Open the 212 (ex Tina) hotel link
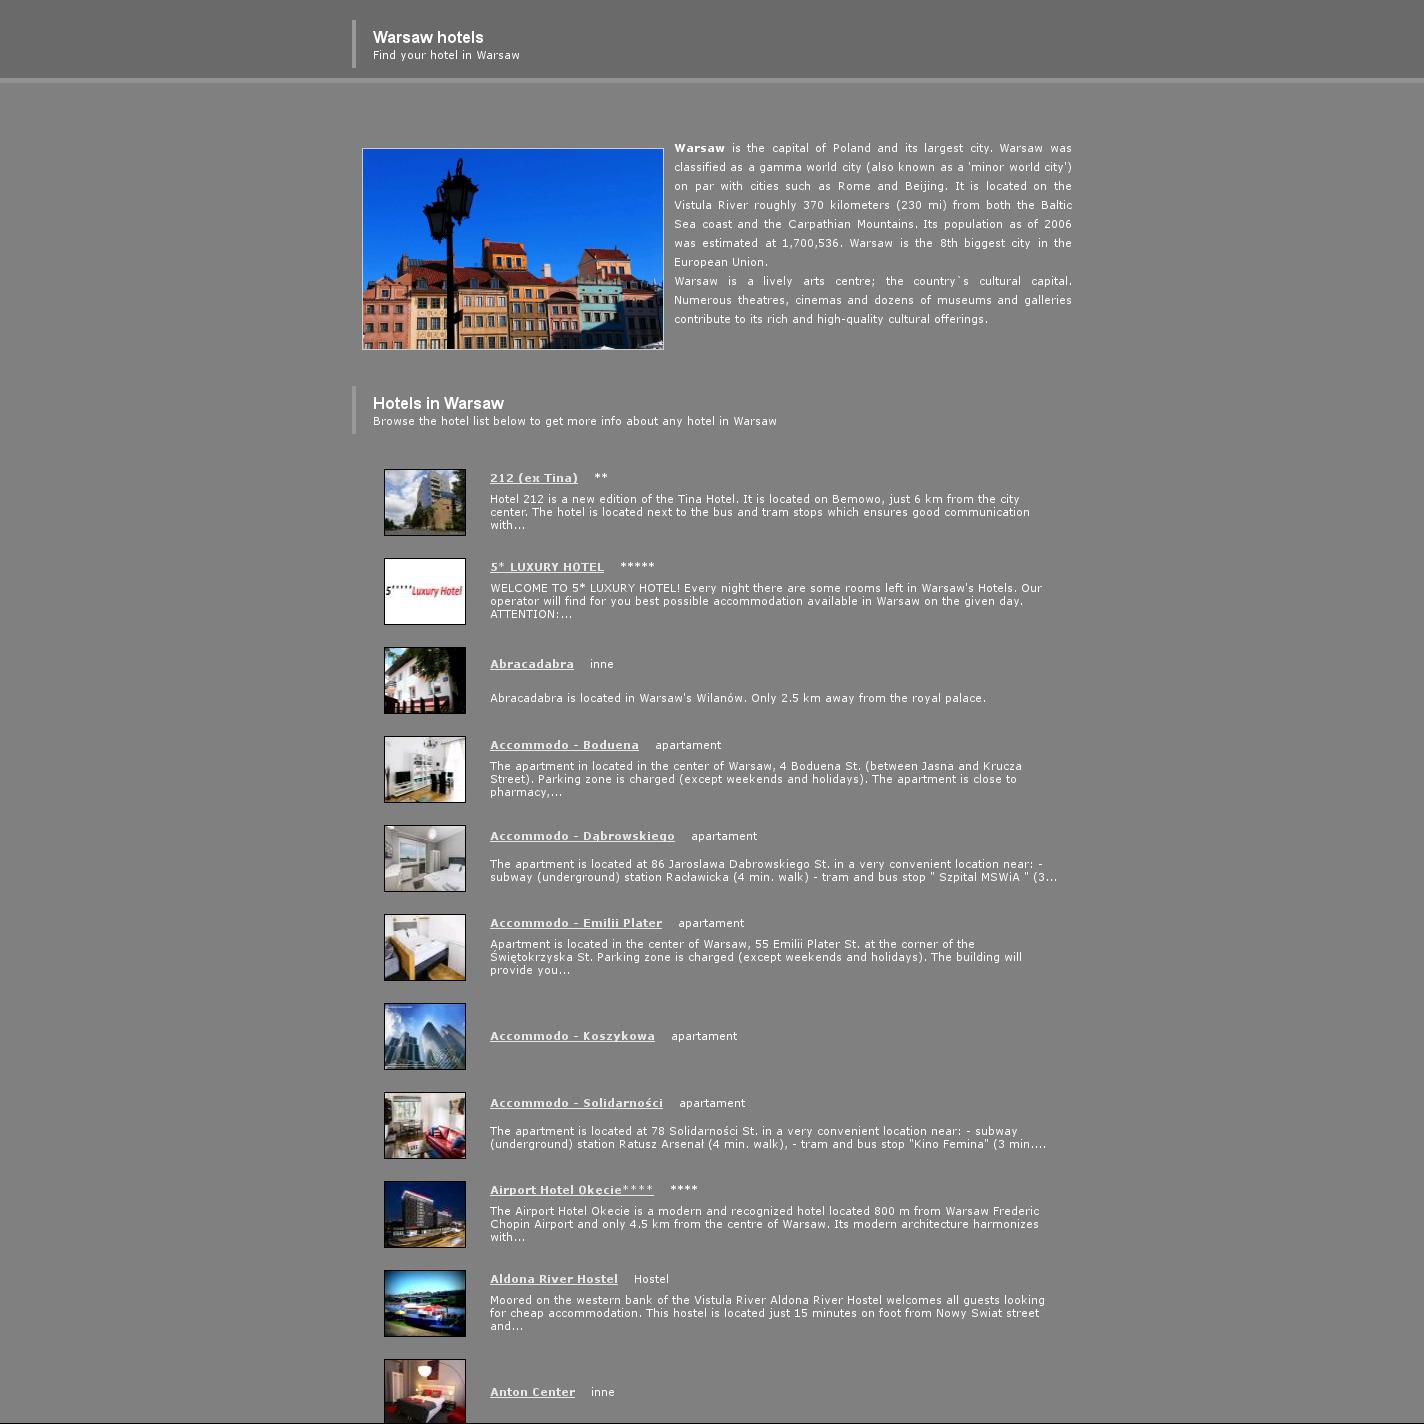The image size is (1424, 1424). pyautogui.click(x=533, y=478)
